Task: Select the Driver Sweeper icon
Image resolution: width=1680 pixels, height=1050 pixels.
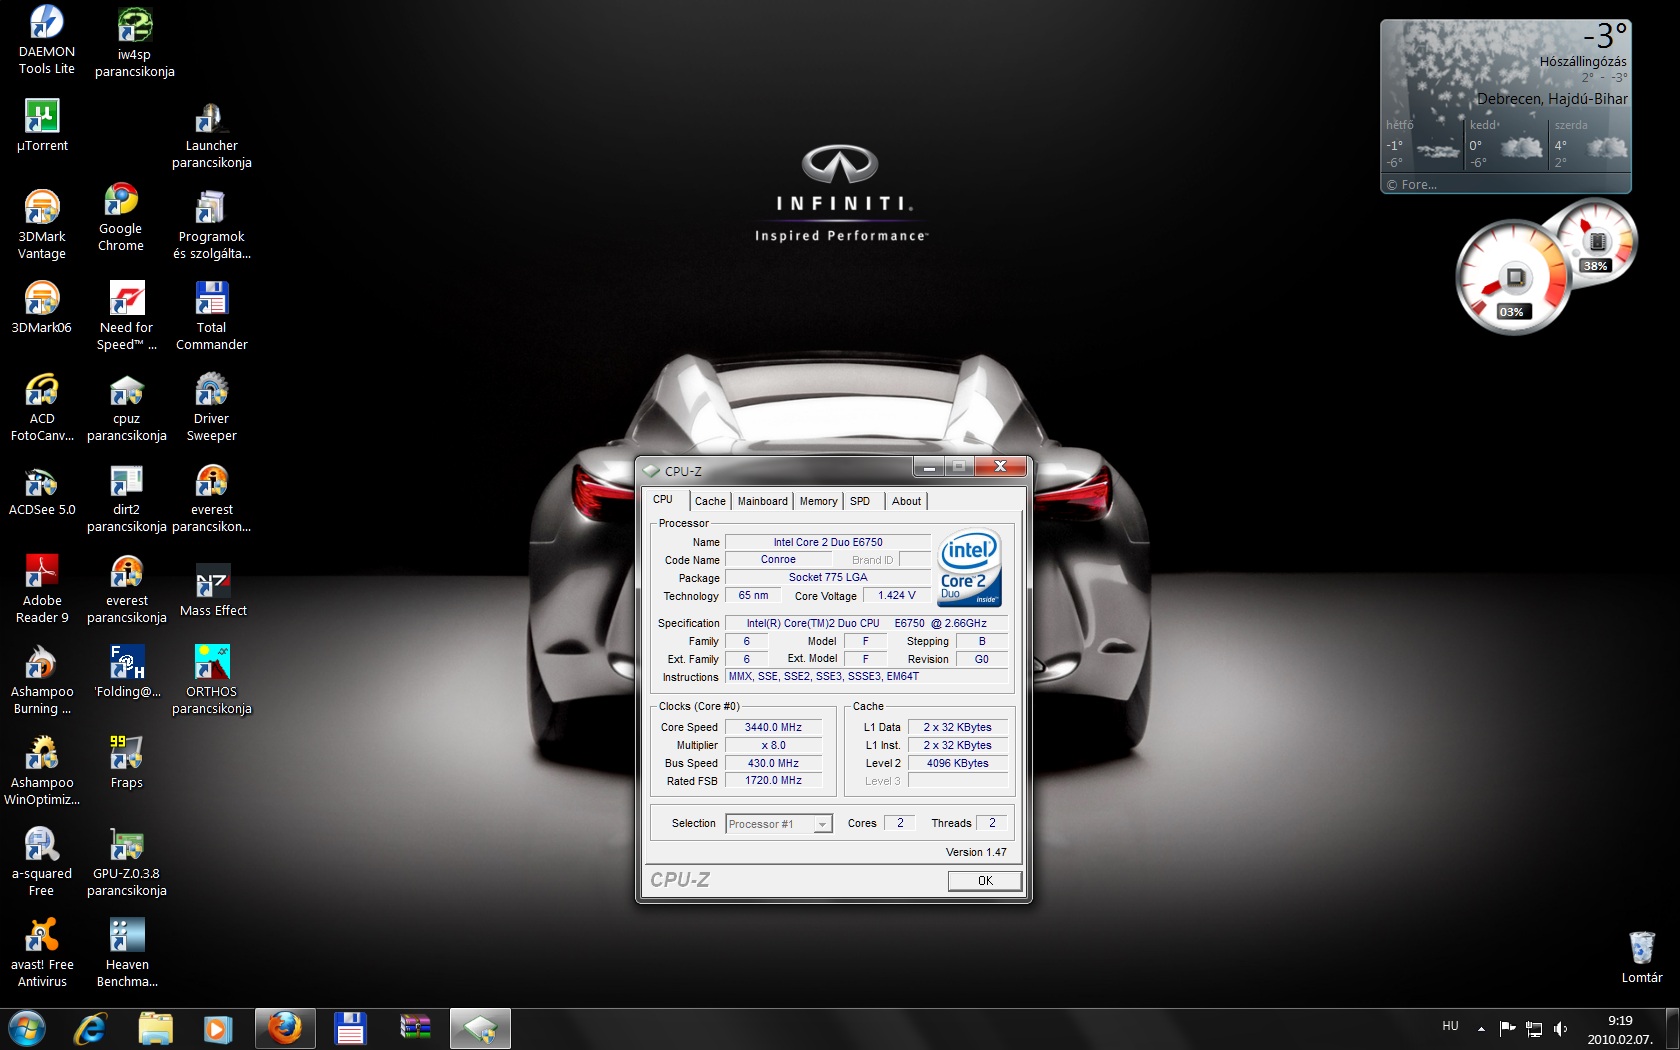Action: [211, 407]
